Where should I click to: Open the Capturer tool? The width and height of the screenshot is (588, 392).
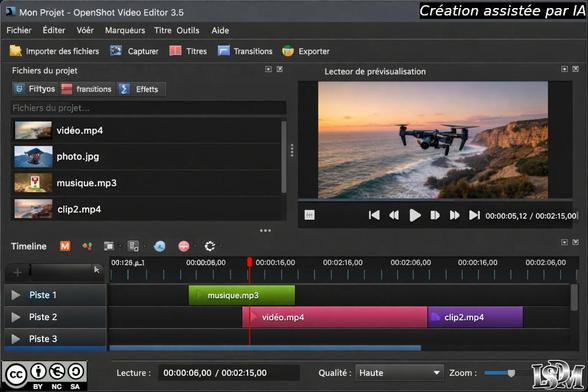(x=134, y=51)
